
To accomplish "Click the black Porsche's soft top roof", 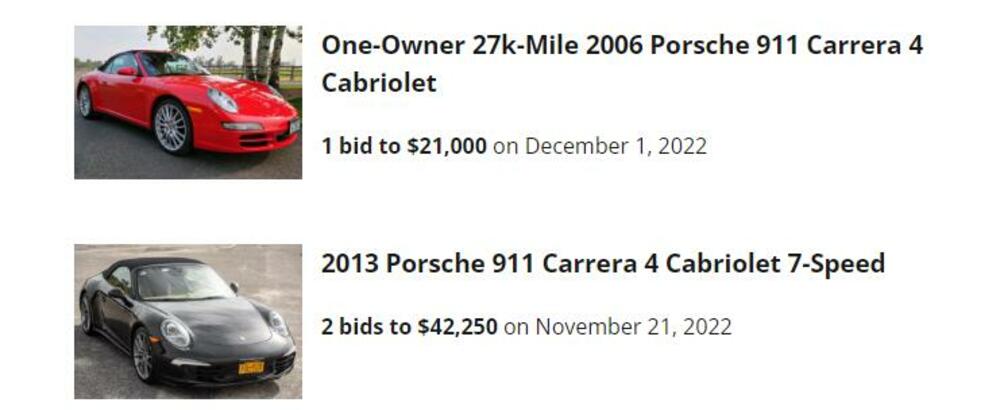I will (165, 264).
